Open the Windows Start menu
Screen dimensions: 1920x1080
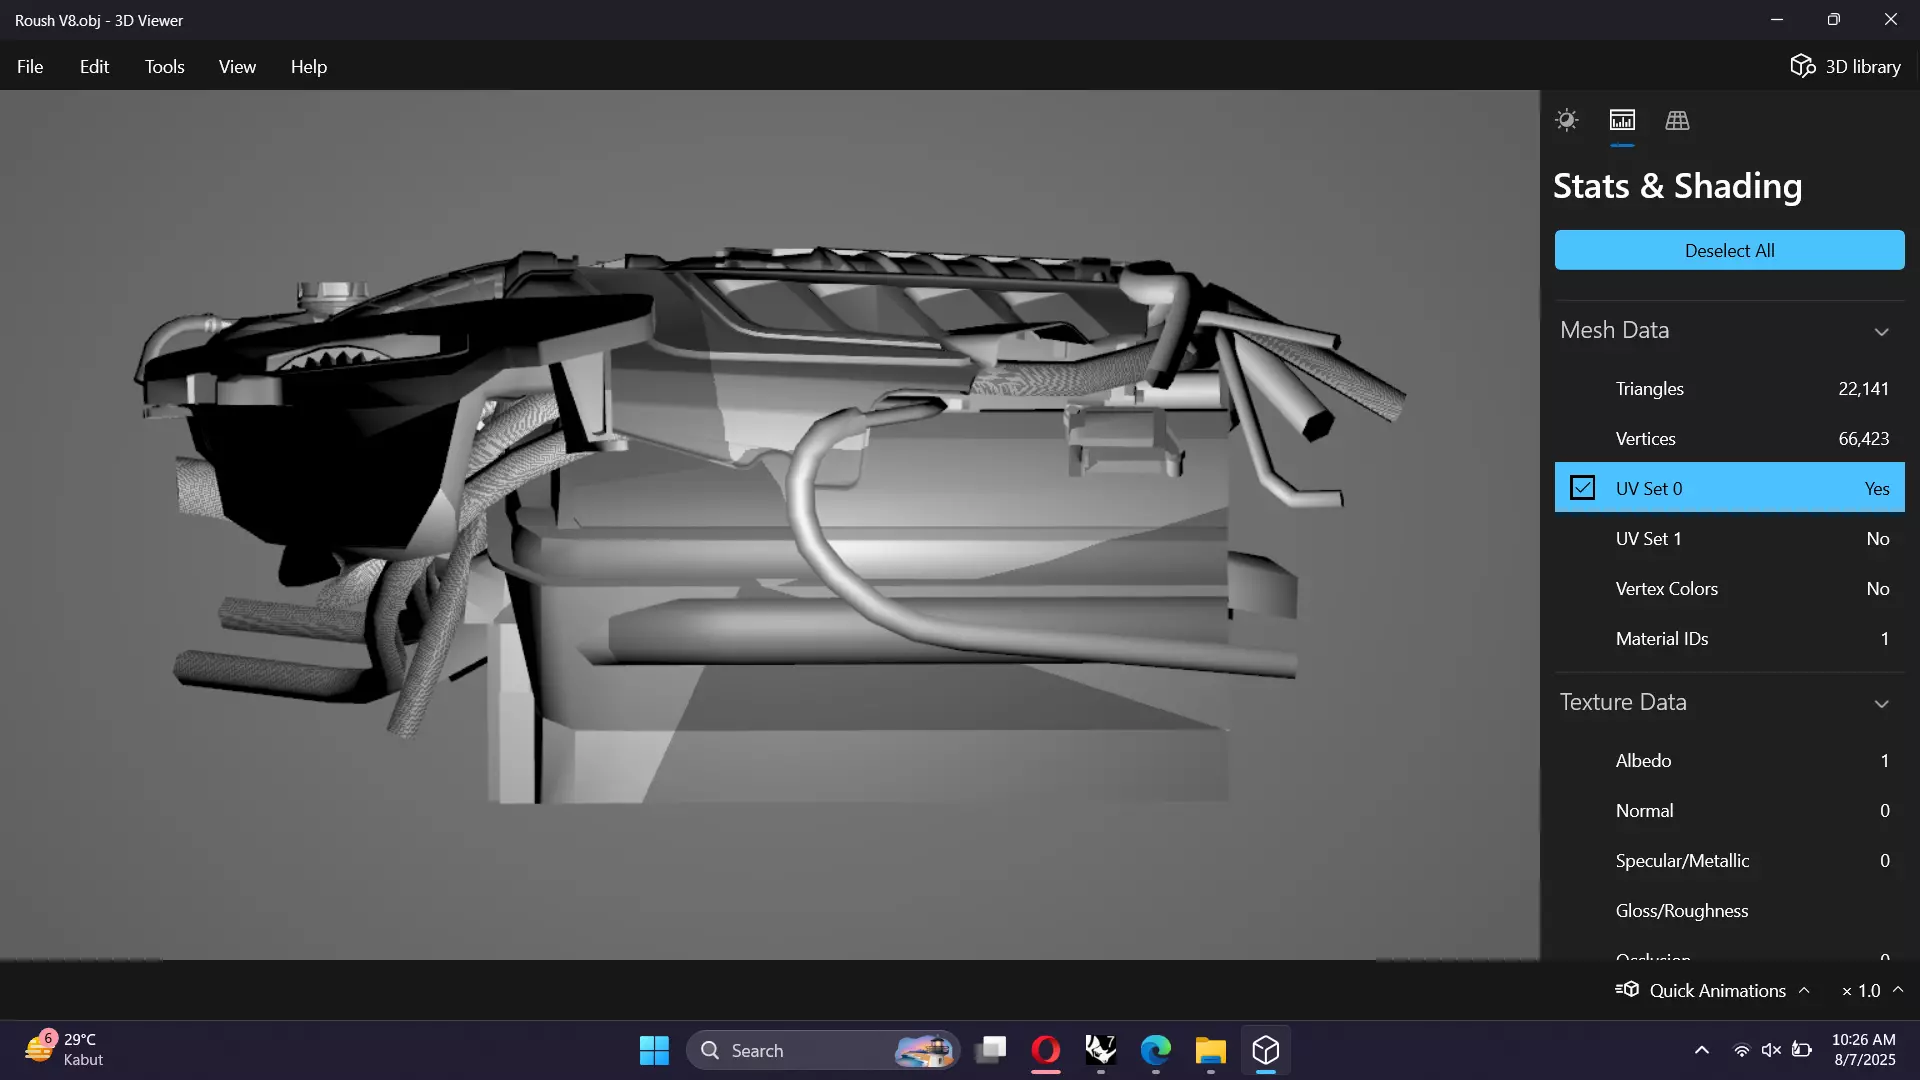coord(654,1050)
